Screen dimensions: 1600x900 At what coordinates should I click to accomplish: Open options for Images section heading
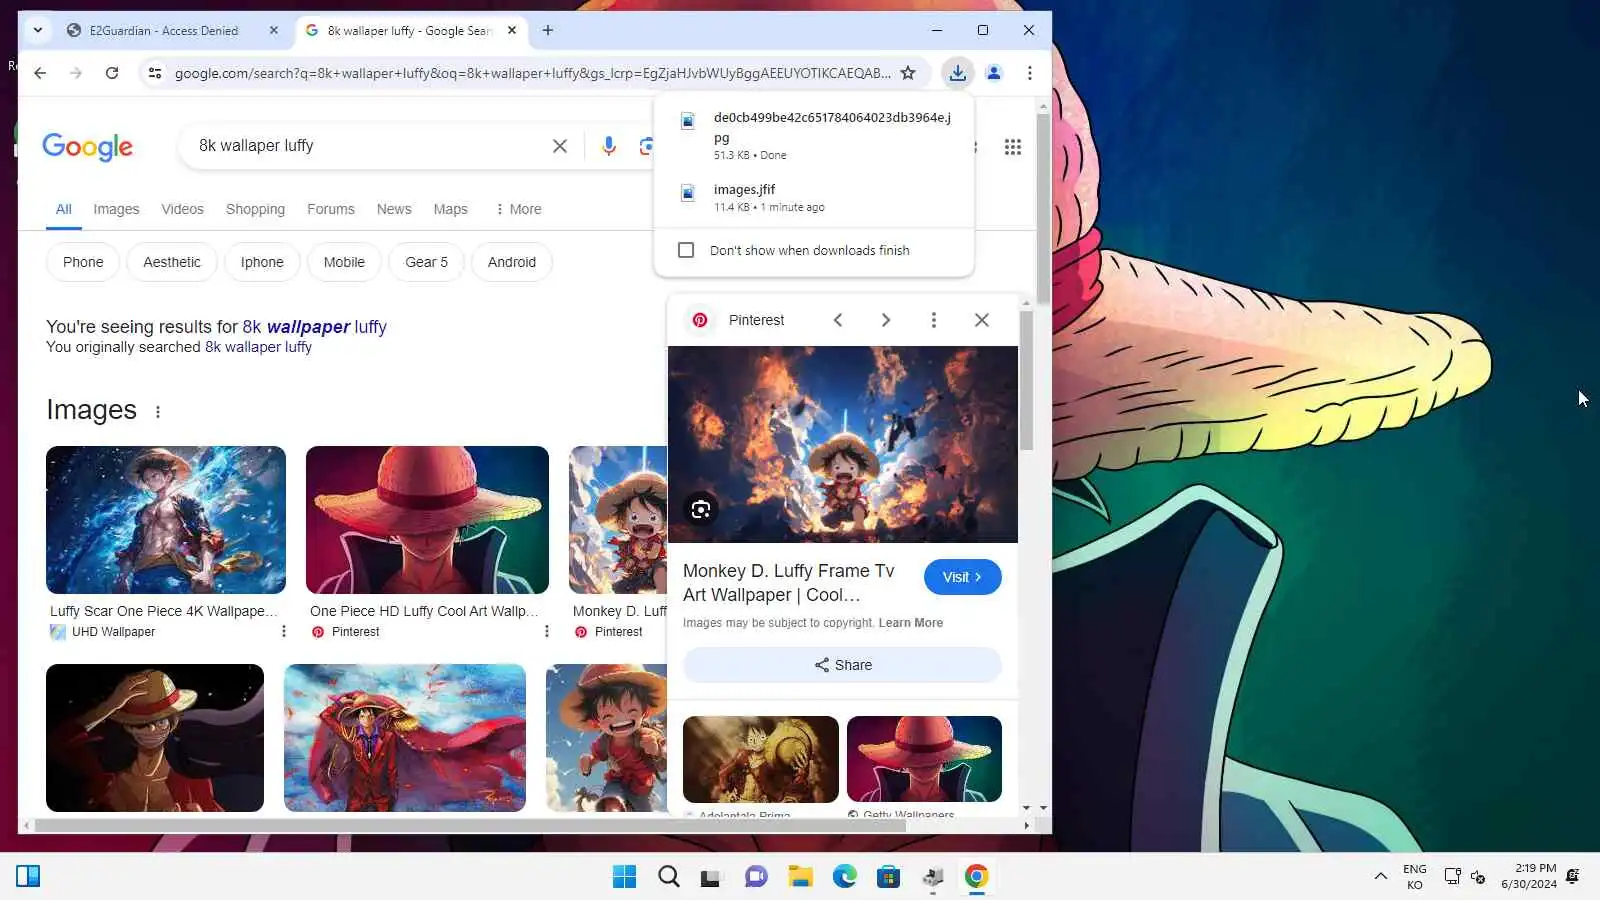(x=158, y=411)
